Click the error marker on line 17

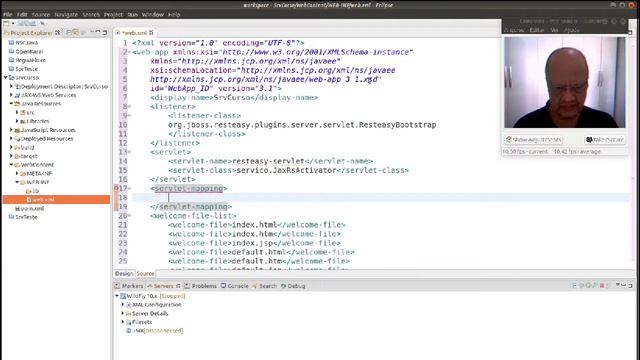[x=116, y=188]
